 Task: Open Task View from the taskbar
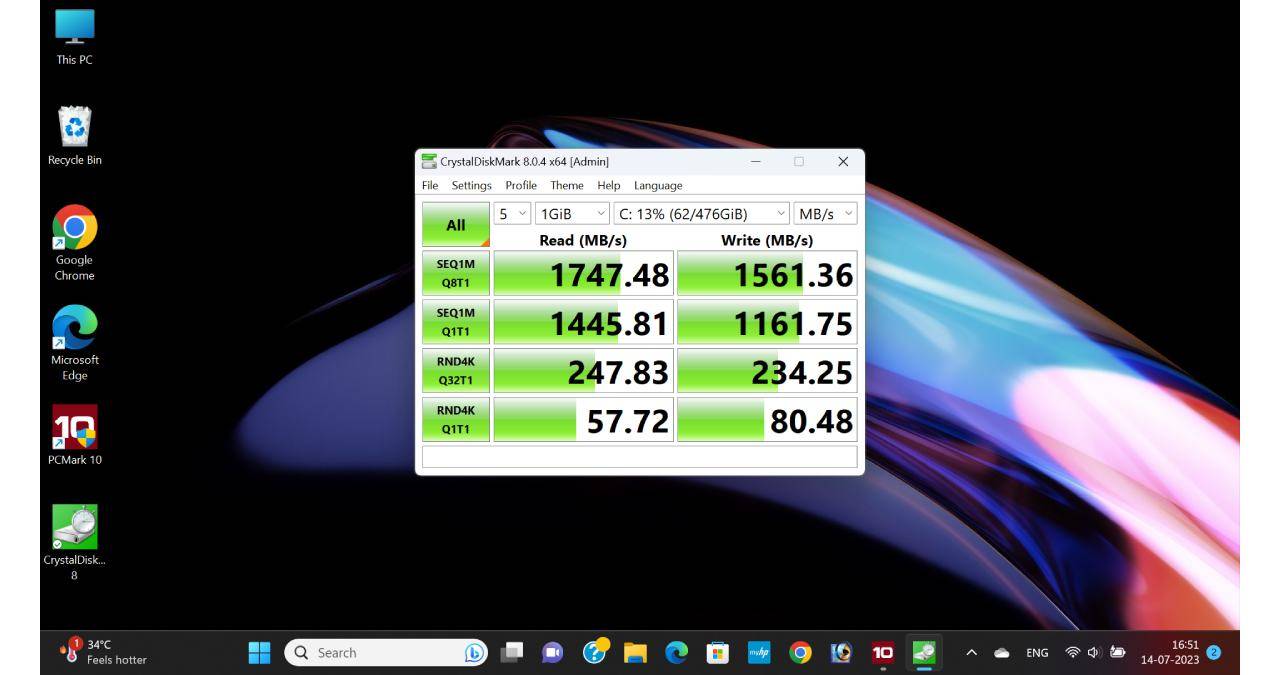click(x=512, y=653)
